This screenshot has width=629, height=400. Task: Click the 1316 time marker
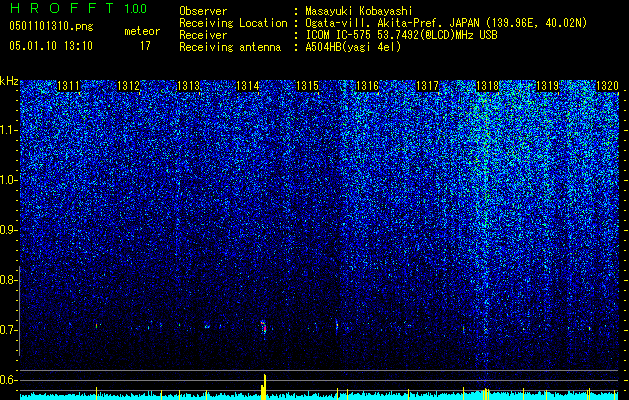367,86
